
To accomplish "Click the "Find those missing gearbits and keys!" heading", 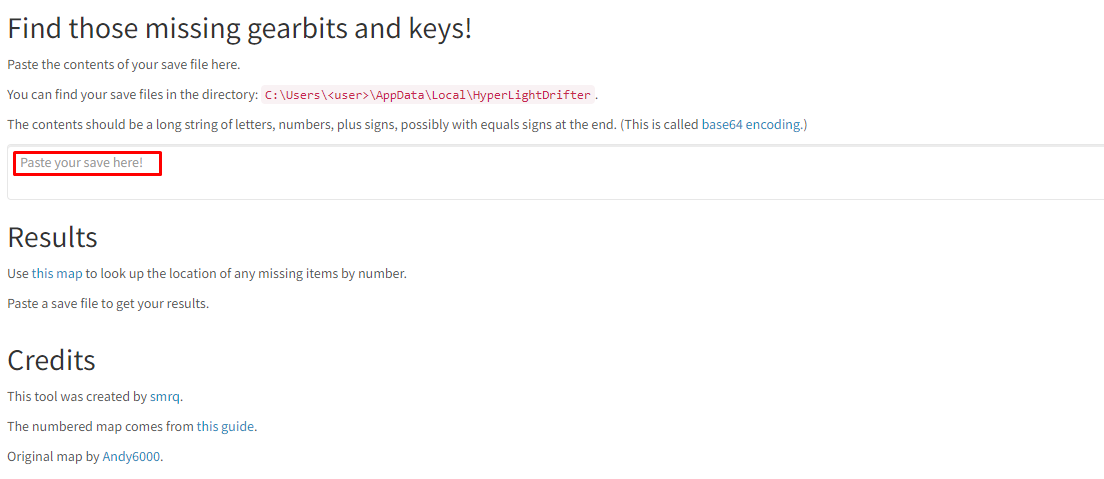I will [239, 28].
